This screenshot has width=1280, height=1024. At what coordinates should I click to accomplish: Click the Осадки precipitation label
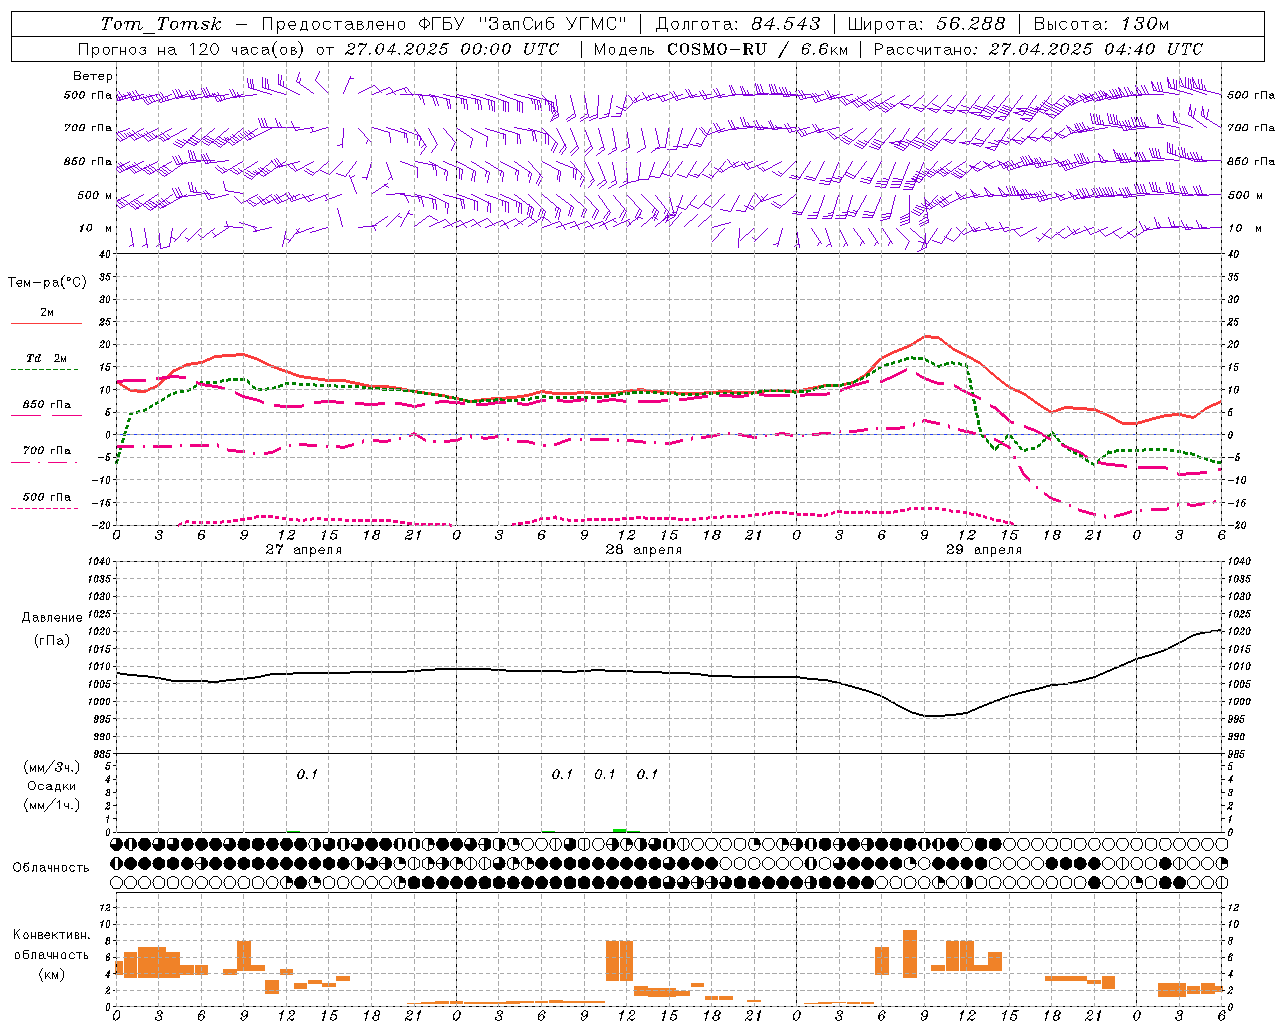tap(51, 786)
